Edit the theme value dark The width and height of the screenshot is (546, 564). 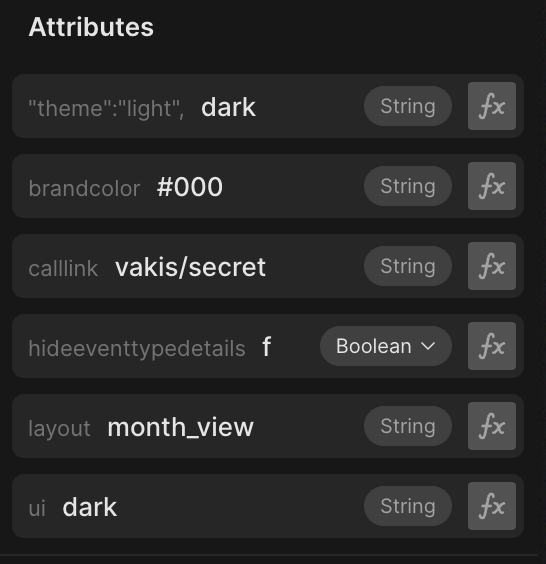[228, 107]
